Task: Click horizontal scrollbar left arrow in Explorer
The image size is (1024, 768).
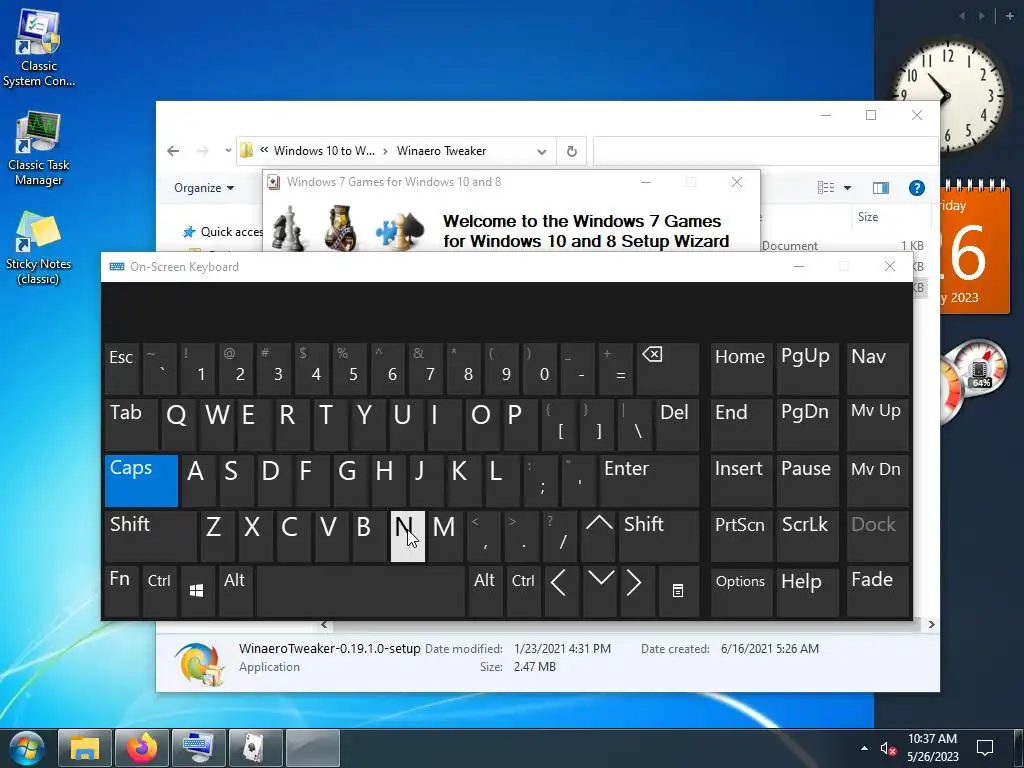Action: tap(325, 625)
